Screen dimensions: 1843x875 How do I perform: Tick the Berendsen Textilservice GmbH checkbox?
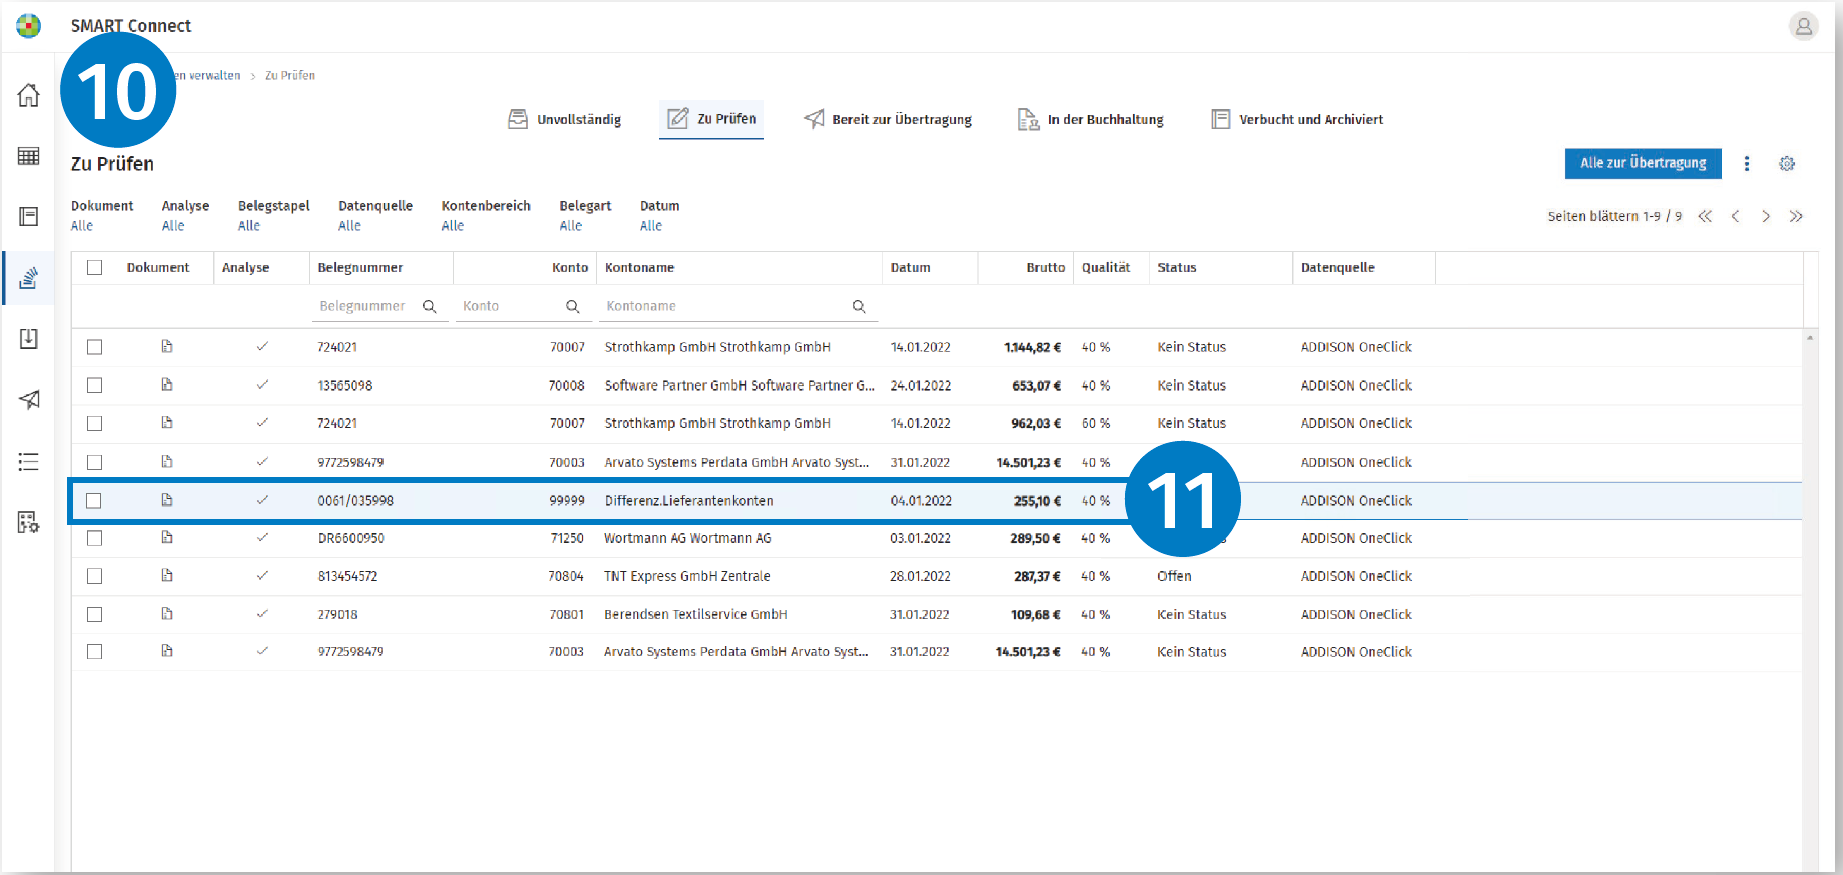pos(95,615)
